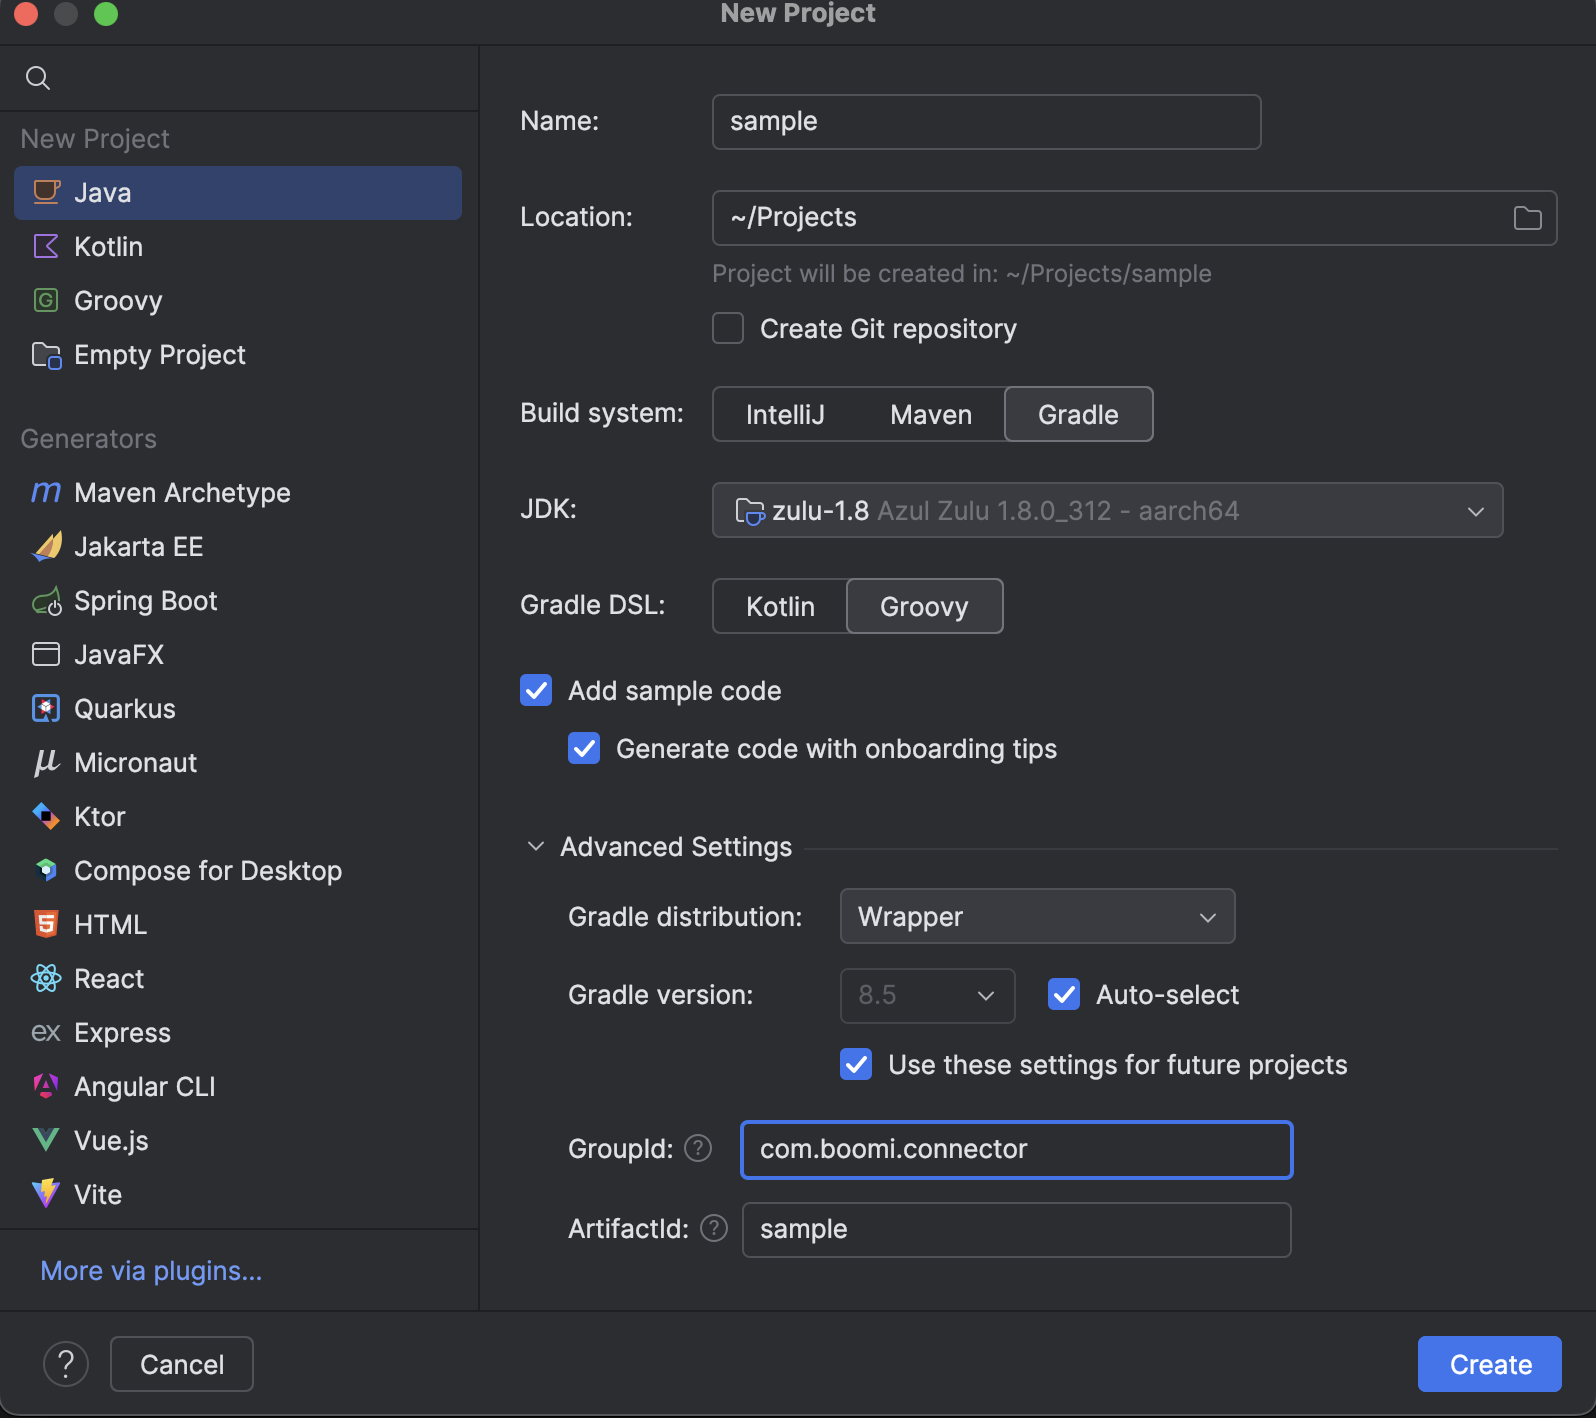Click the browse folder icon in Location field
The width and height of the screenshot is (1596, 1418).
[x=1527, y=218]
